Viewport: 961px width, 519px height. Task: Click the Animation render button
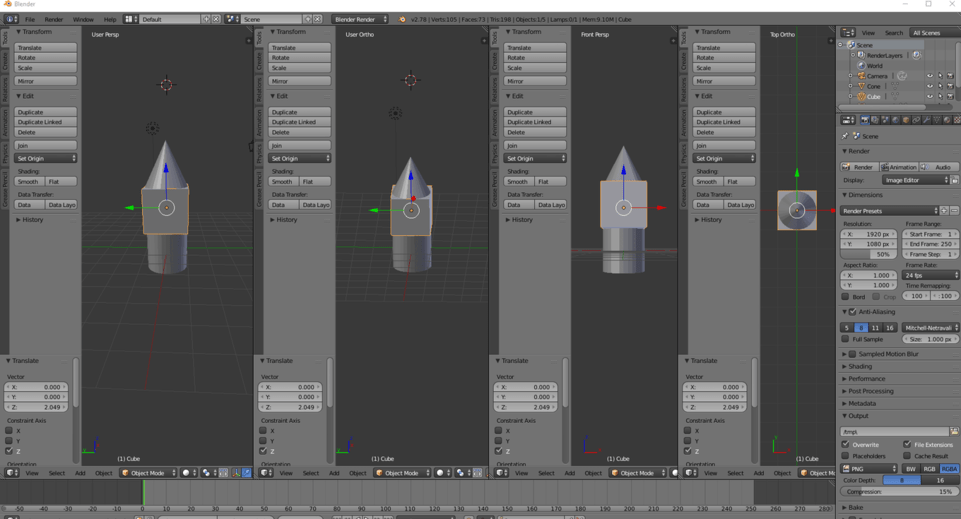[x=898, y=167]
